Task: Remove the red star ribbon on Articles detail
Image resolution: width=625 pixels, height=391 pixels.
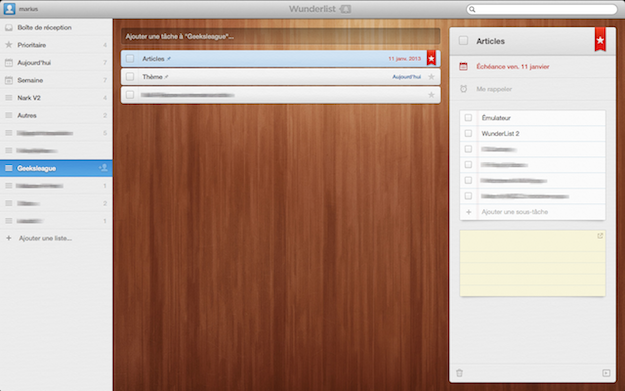Action: pyautogui.click(x=600, y=39)
